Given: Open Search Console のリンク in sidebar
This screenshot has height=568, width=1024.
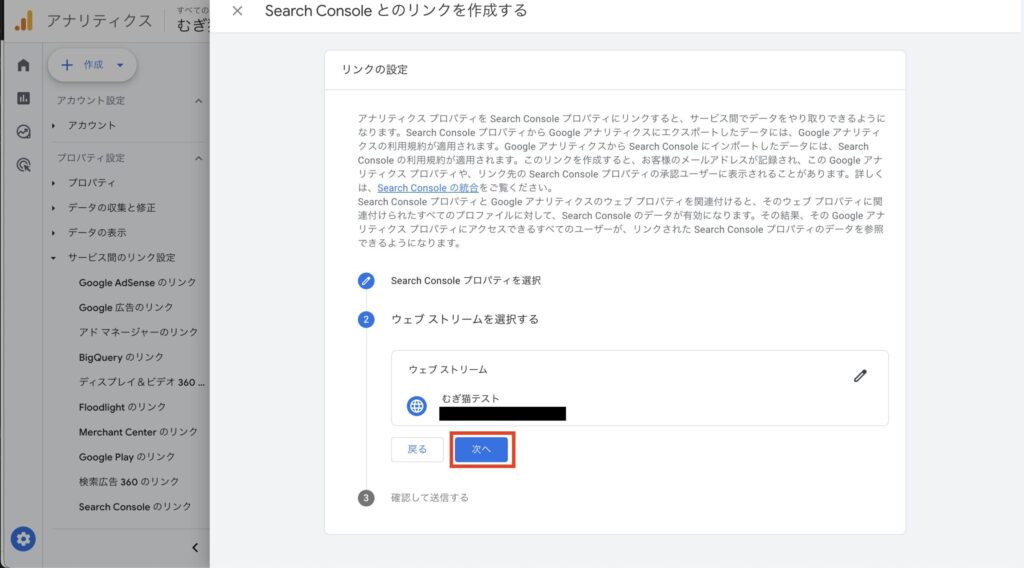Looking at the screenshot, I should coord(135,507).
